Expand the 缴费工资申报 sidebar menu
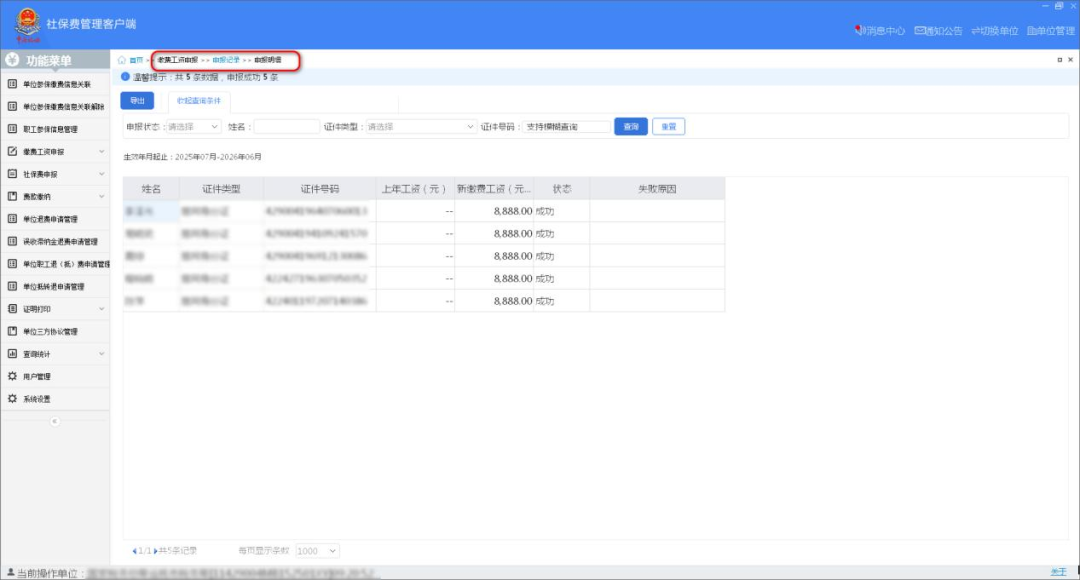This screenshot has height=580, width=1080. click(101, 152)
